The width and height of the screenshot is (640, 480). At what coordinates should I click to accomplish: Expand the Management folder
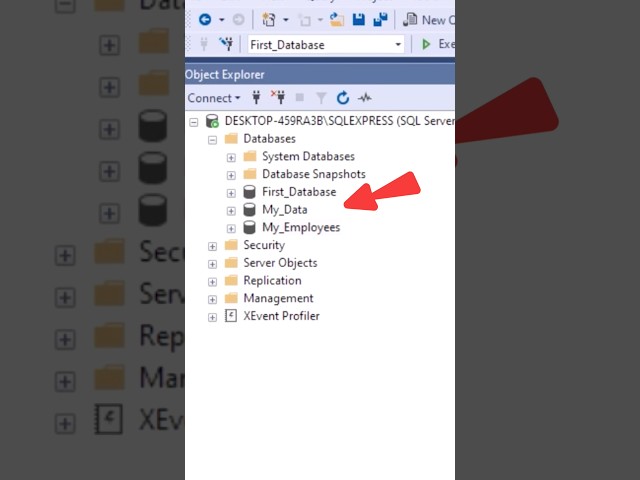click(x=212, y=300)
